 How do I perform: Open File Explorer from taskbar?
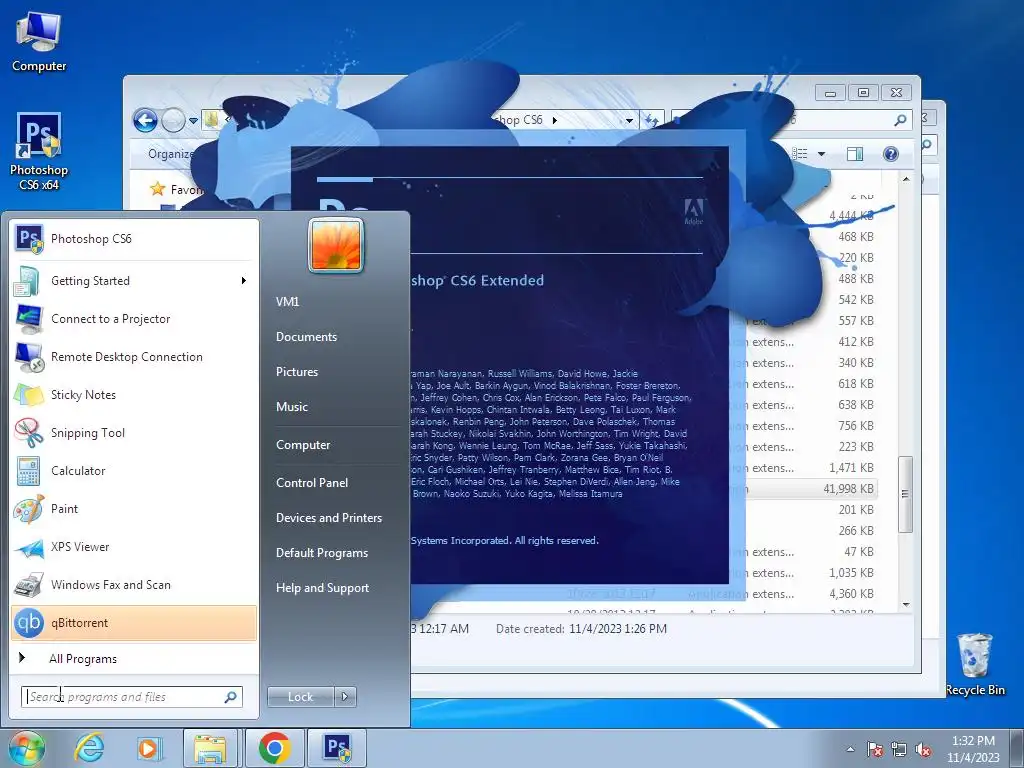tap(210, 748)
